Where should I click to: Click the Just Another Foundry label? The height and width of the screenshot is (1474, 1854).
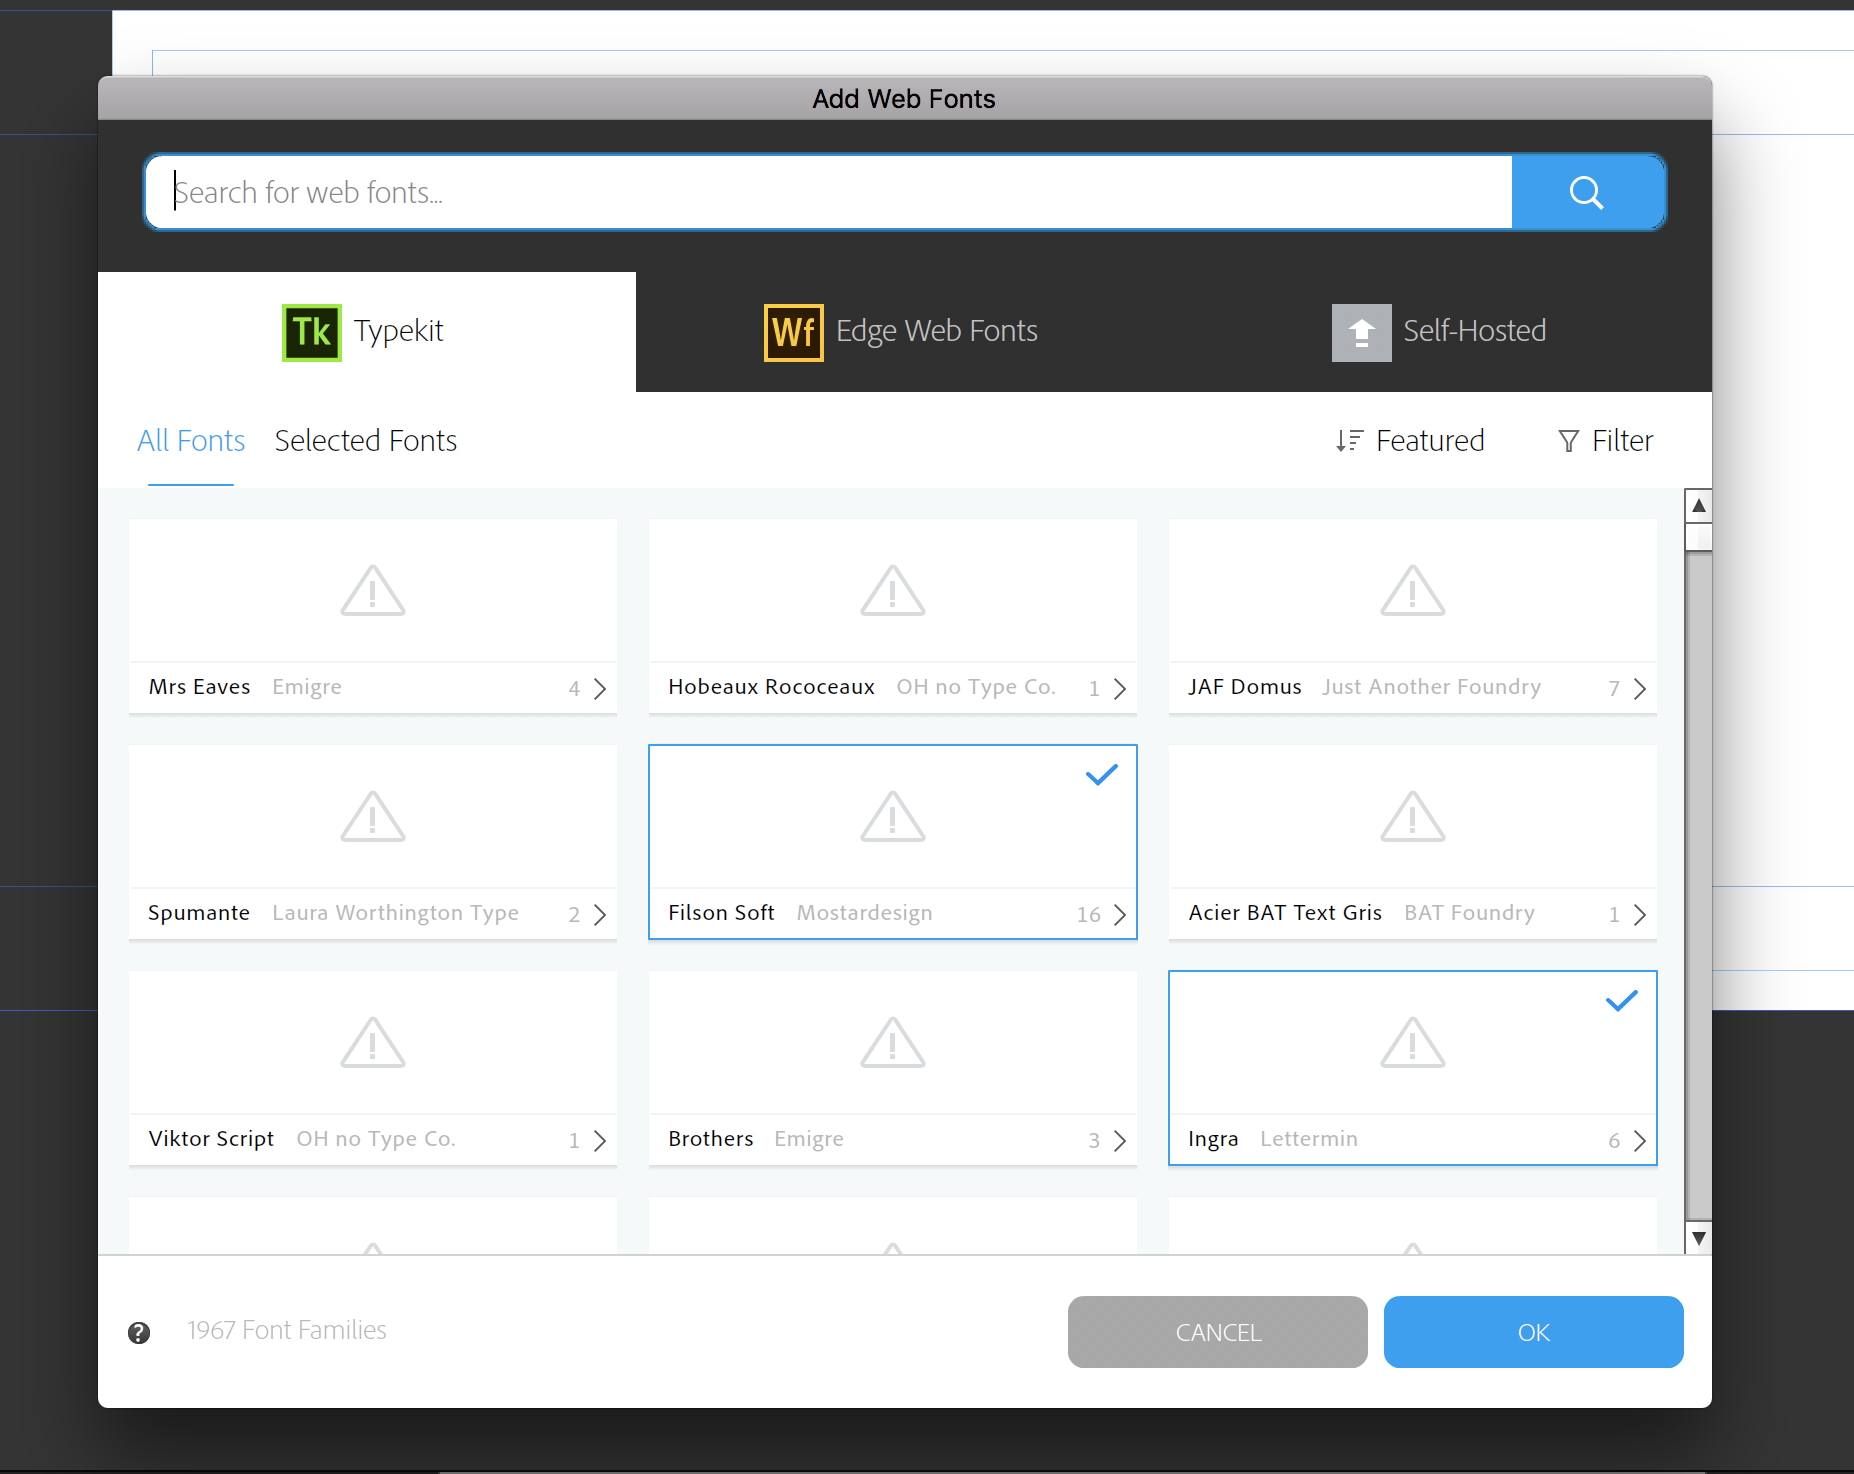click(x=1431, y=687)
